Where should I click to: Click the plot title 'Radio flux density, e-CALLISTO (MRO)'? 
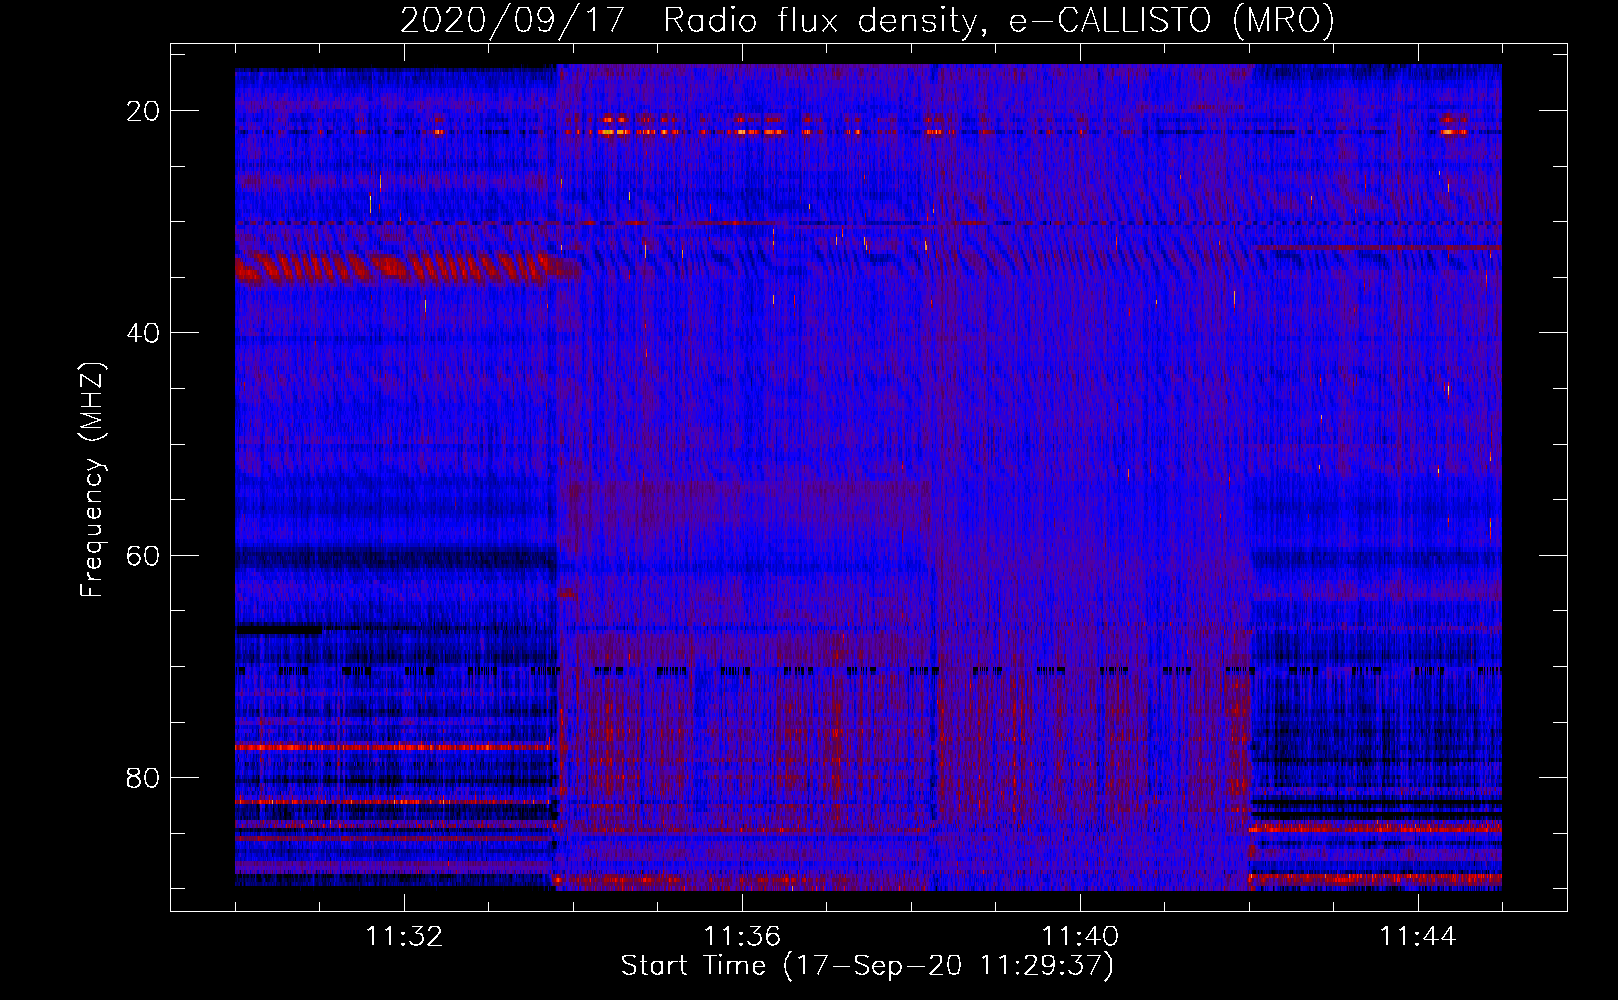tap(999, 20)
